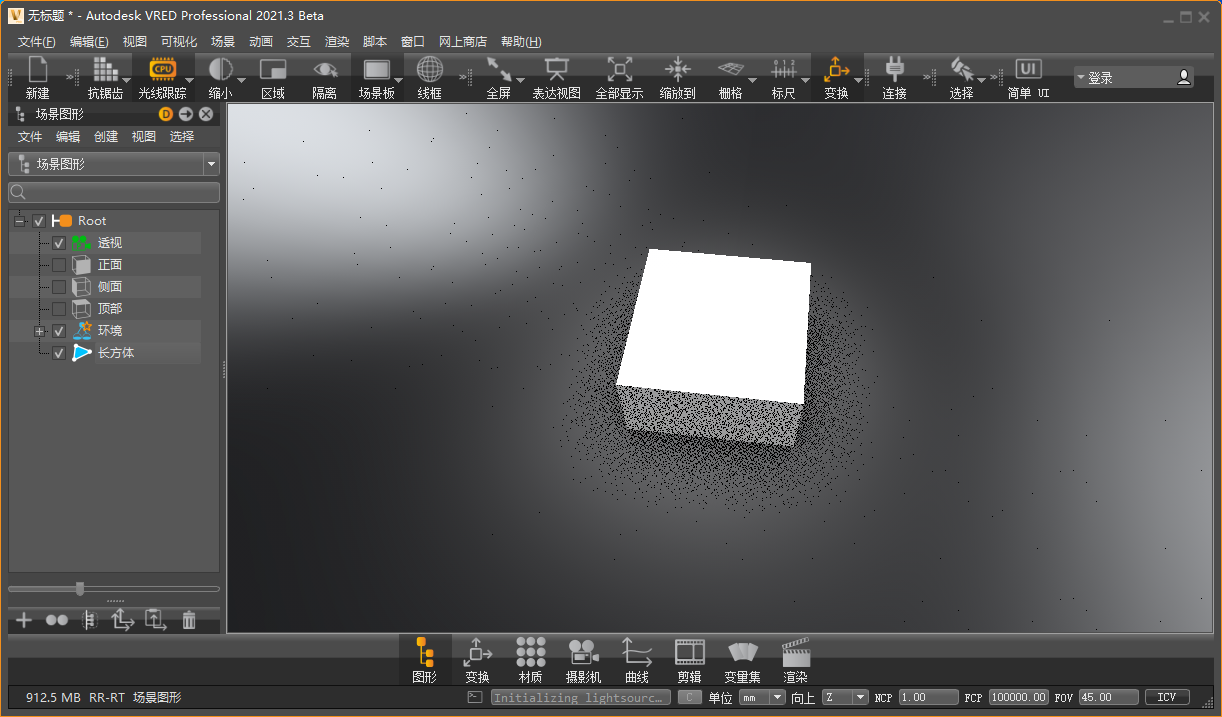Image resolution: width=1222 pixels, height=717 pixels.
Task: Open the 动画 menu
Action: (x=261, y=42)
